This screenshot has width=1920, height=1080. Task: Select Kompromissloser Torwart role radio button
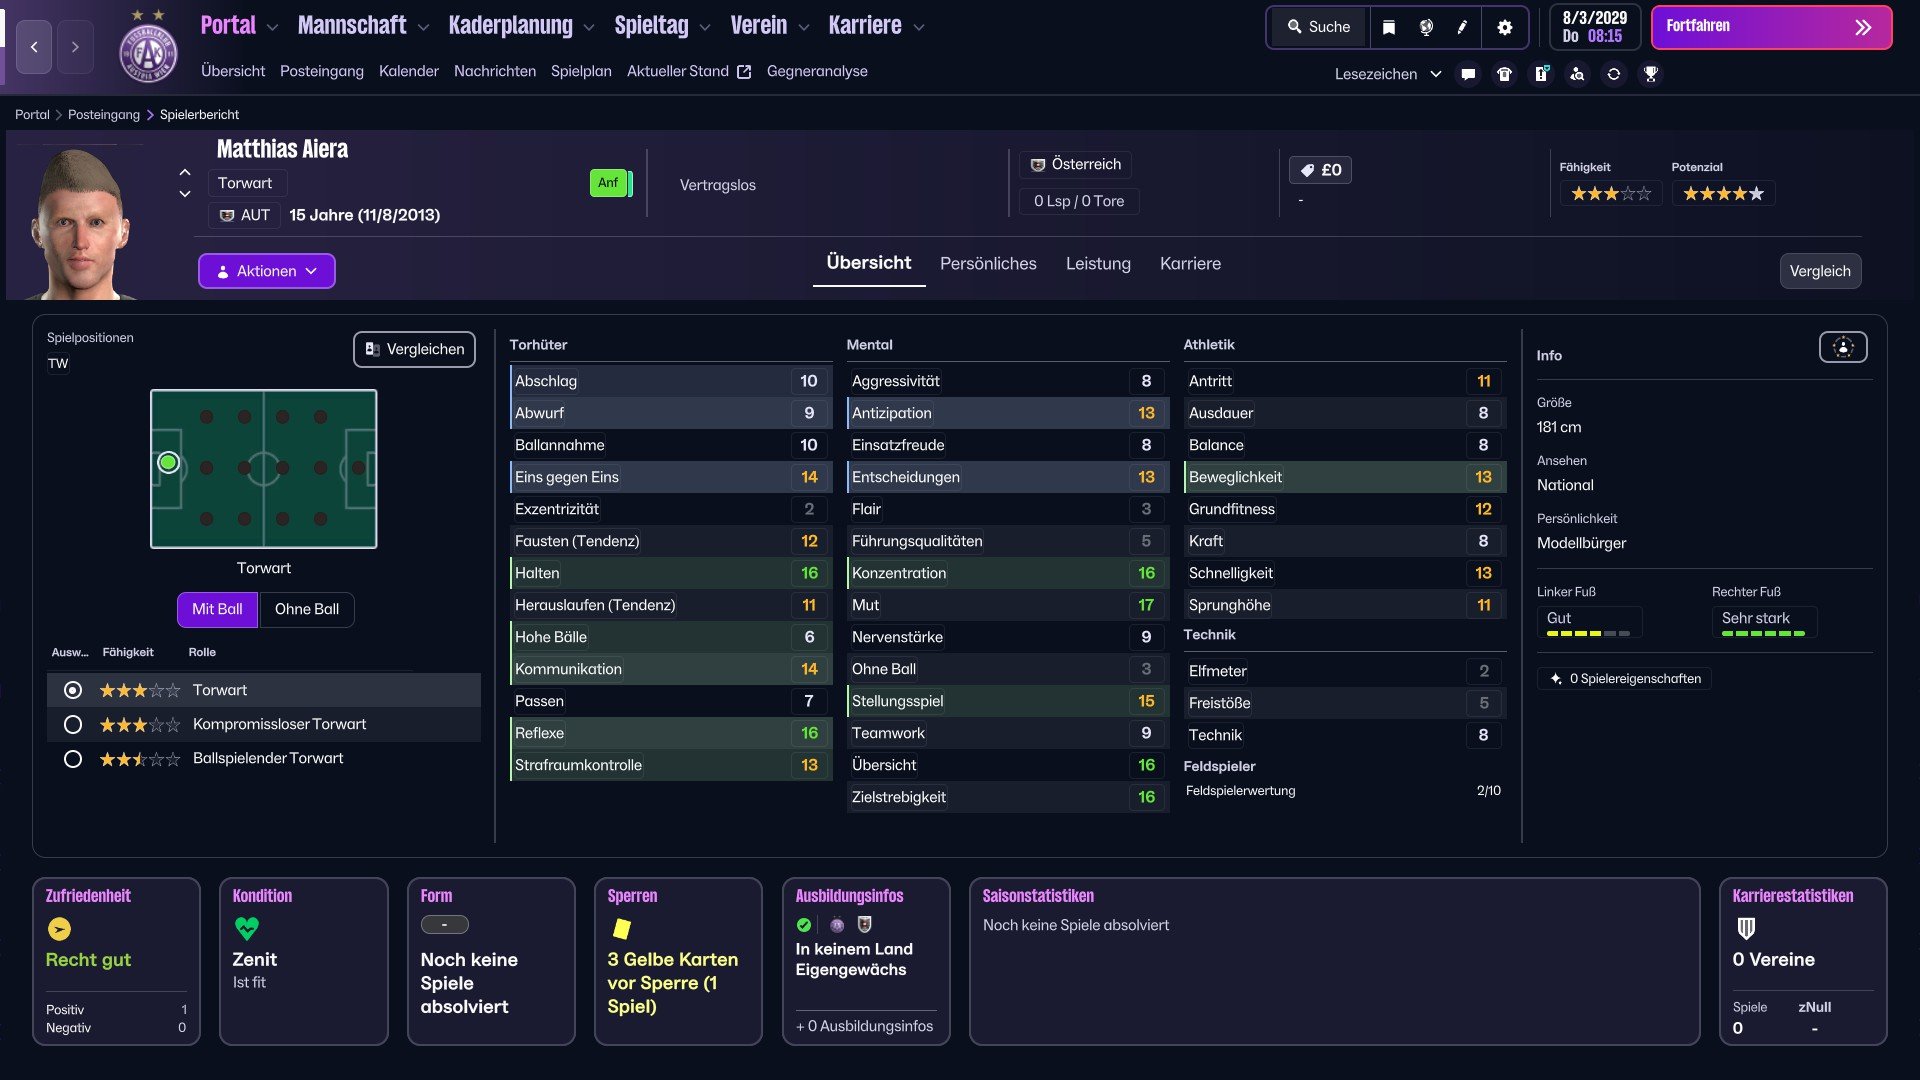click(x=72, y=724)
